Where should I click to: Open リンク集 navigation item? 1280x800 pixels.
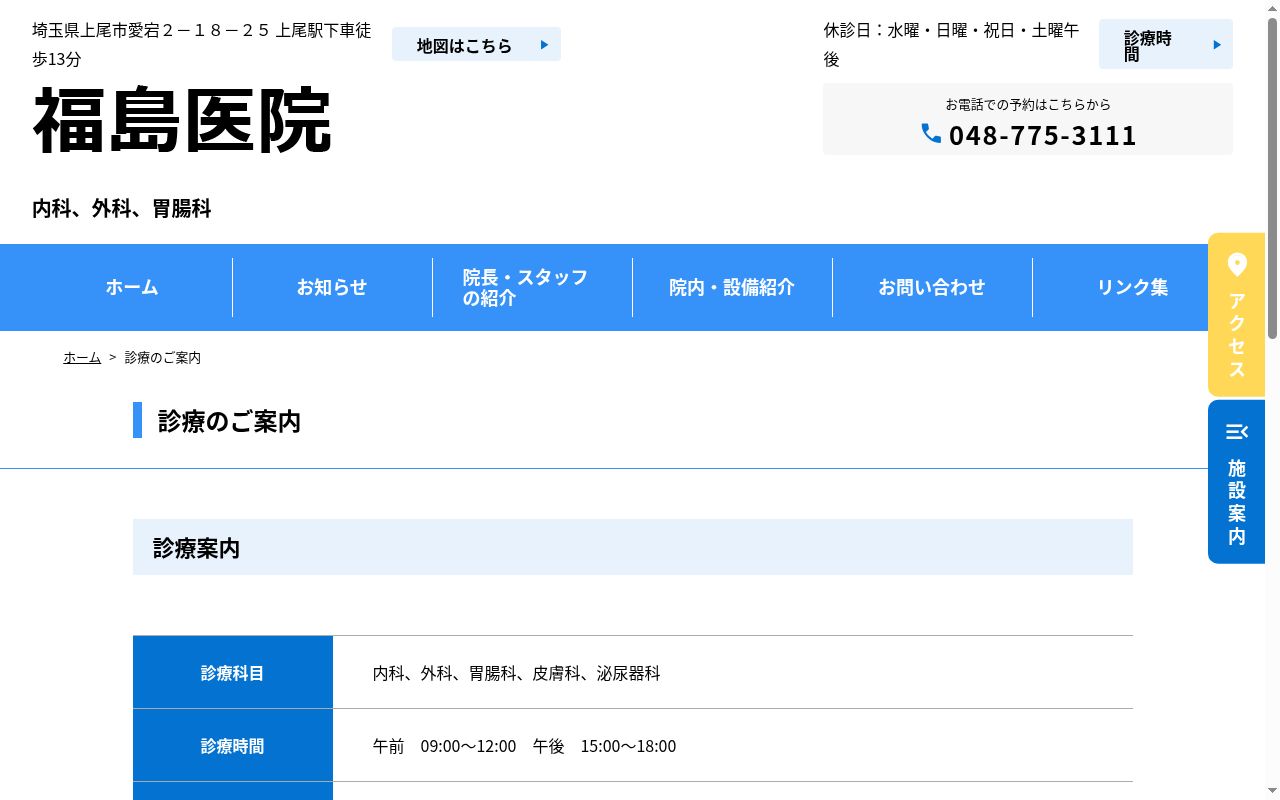click(x=1132, y=288)
